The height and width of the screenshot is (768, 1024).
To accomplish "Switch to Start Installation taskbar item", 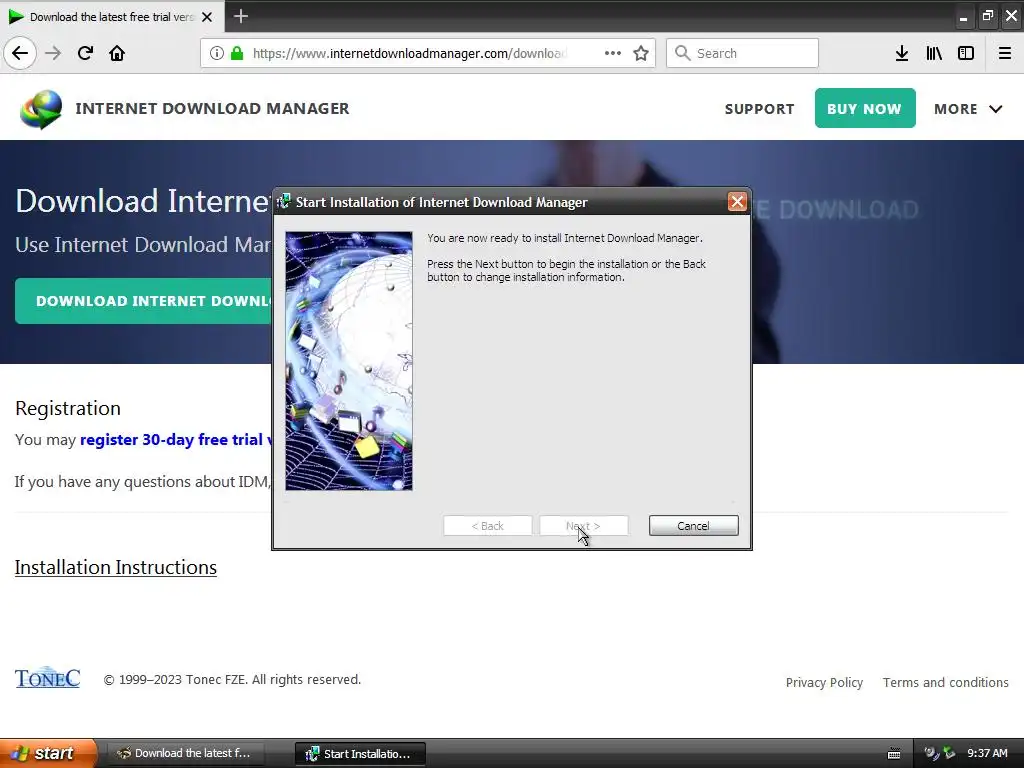I will click(x=360, y=754).
